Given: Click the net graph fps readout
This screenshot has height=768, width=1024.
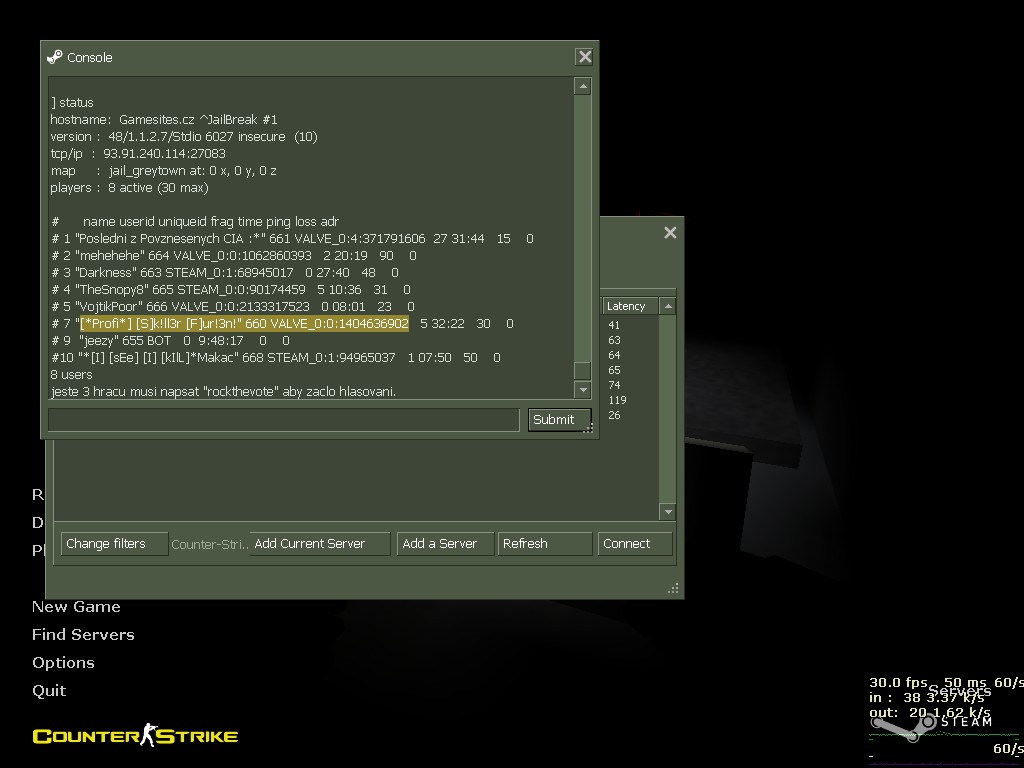Looking at the screenshot, I should [899, 682].
